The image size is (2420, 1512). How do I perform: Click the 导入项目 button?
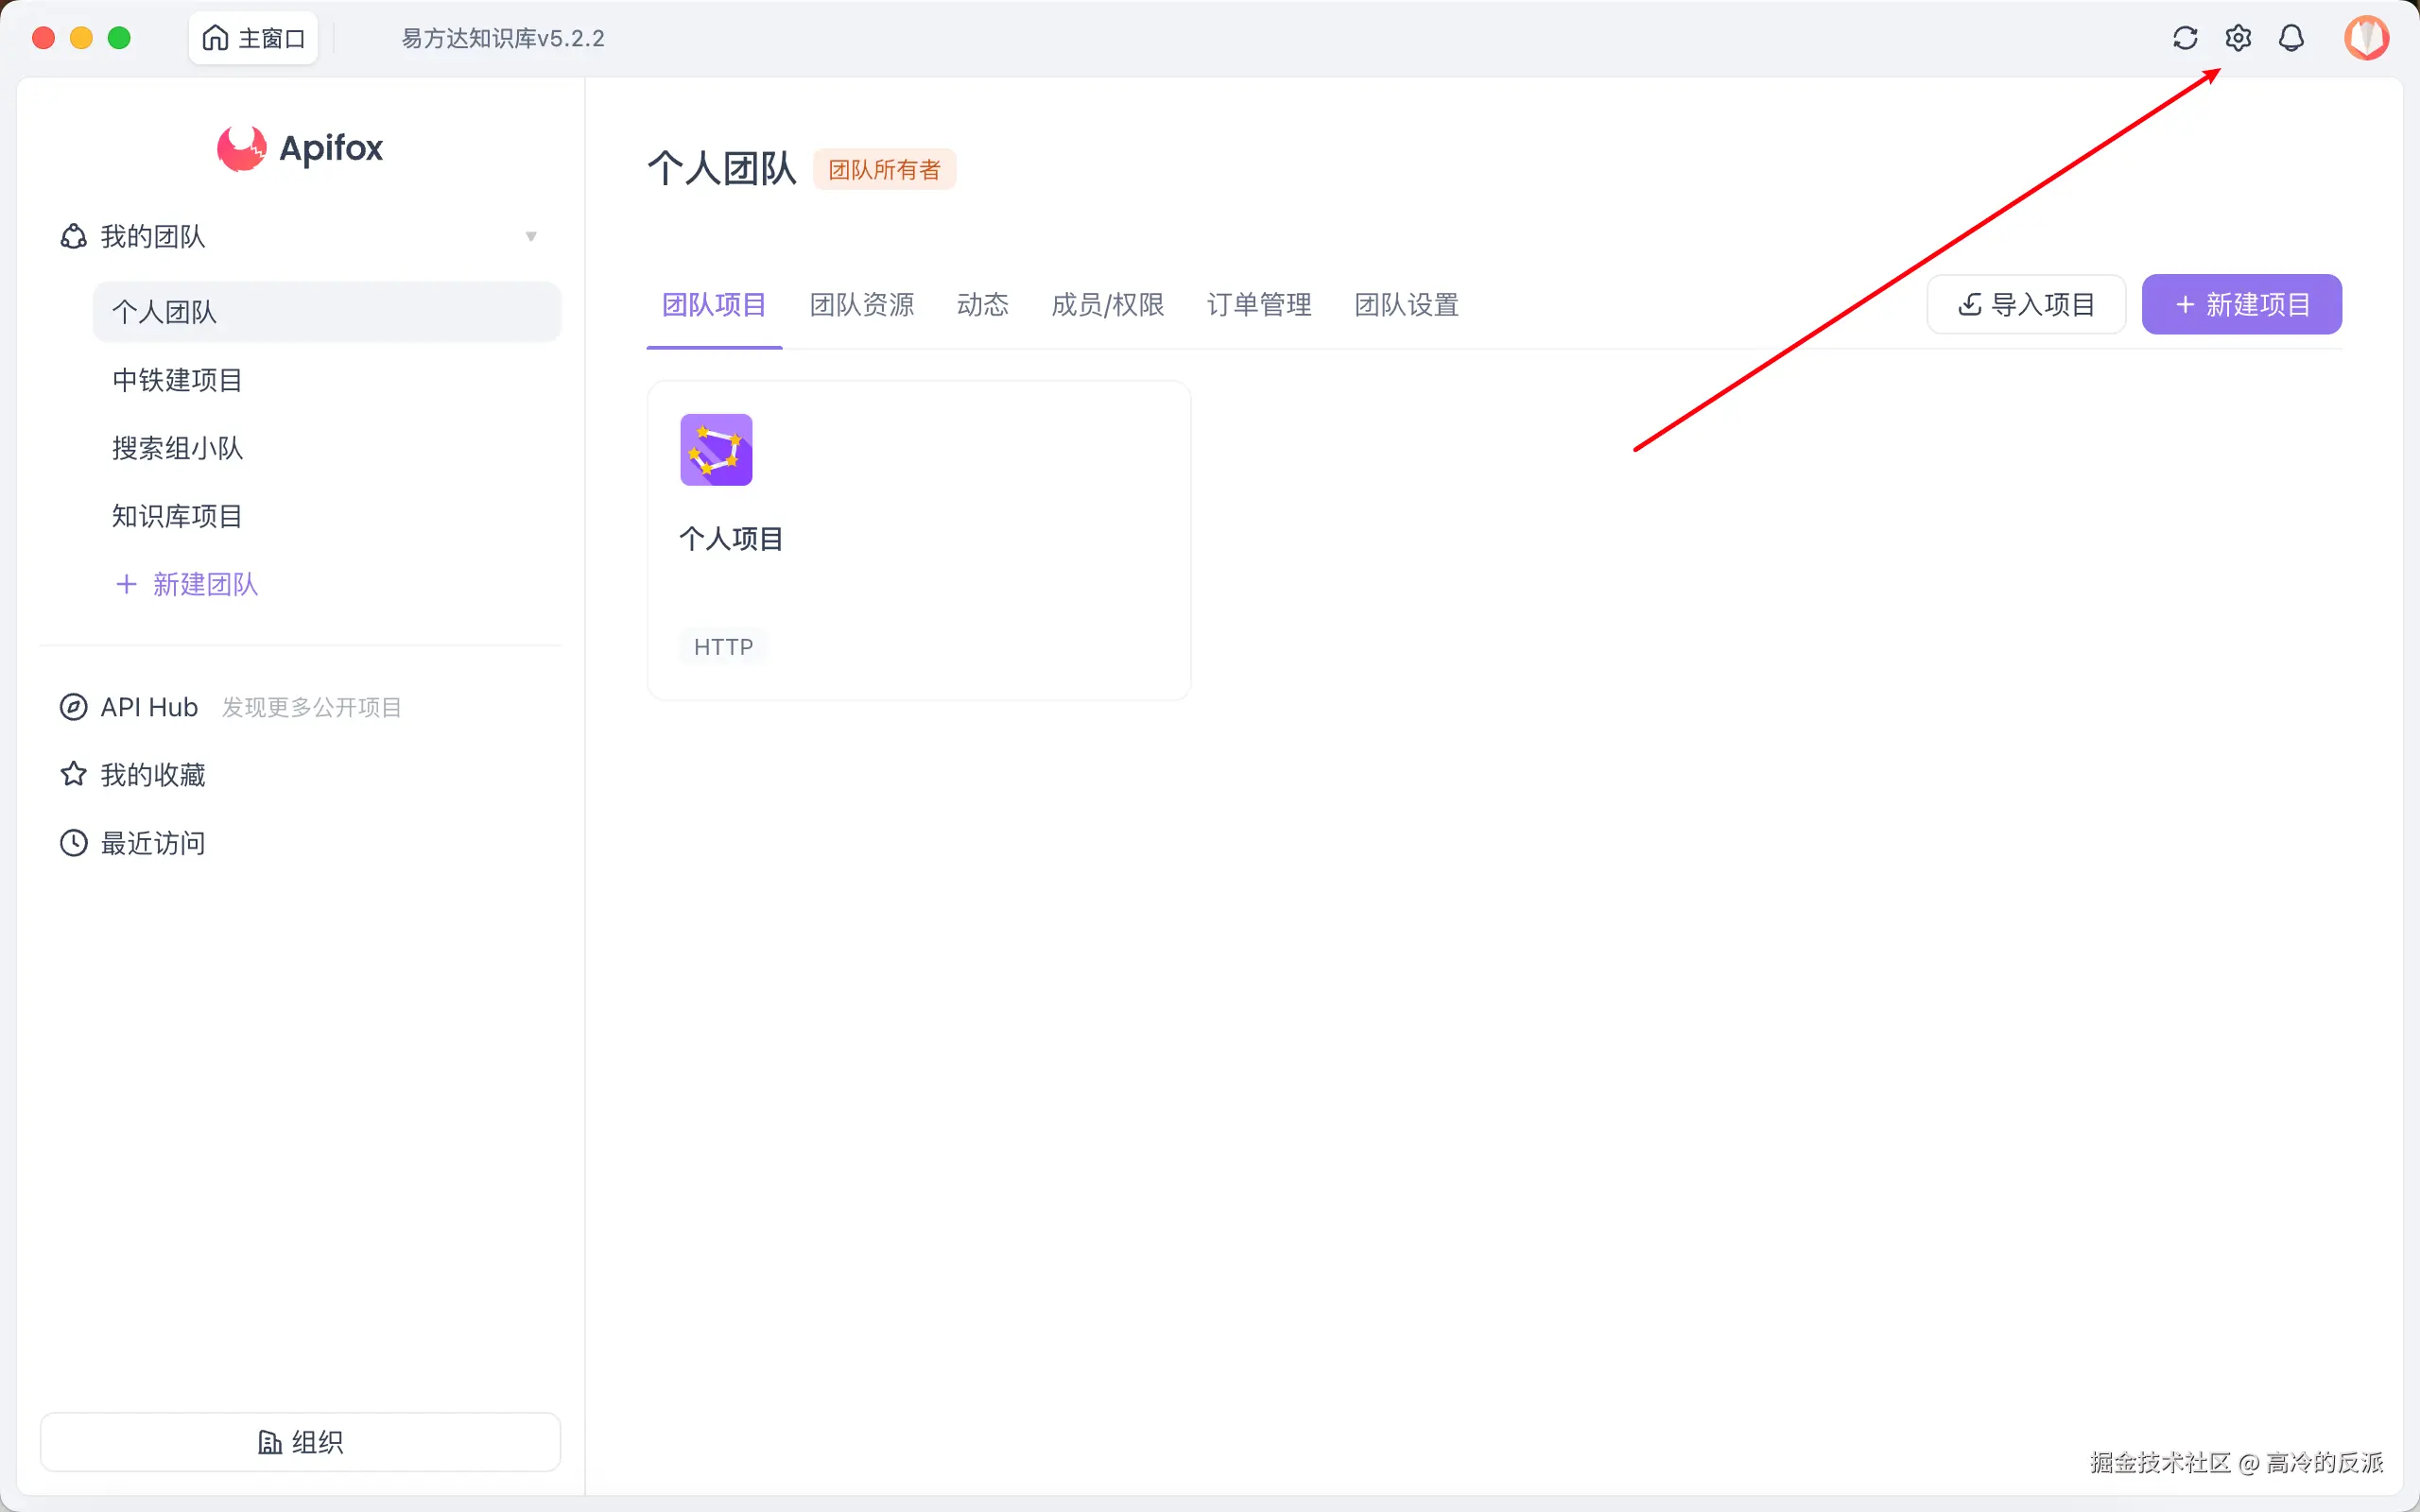(x=2026, y=305)
